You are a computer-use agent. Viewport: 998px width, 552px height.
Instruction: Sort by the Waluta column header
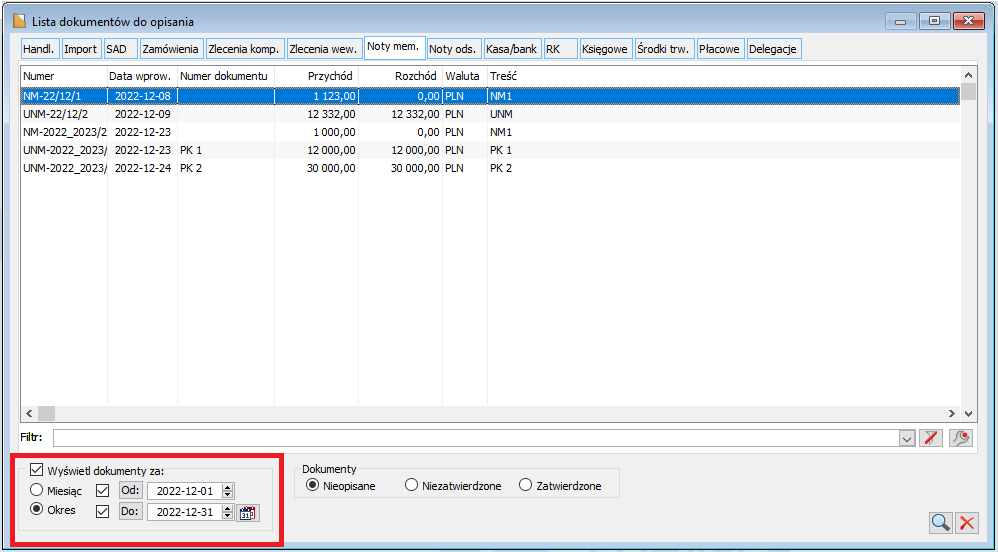tap(465, 76)
